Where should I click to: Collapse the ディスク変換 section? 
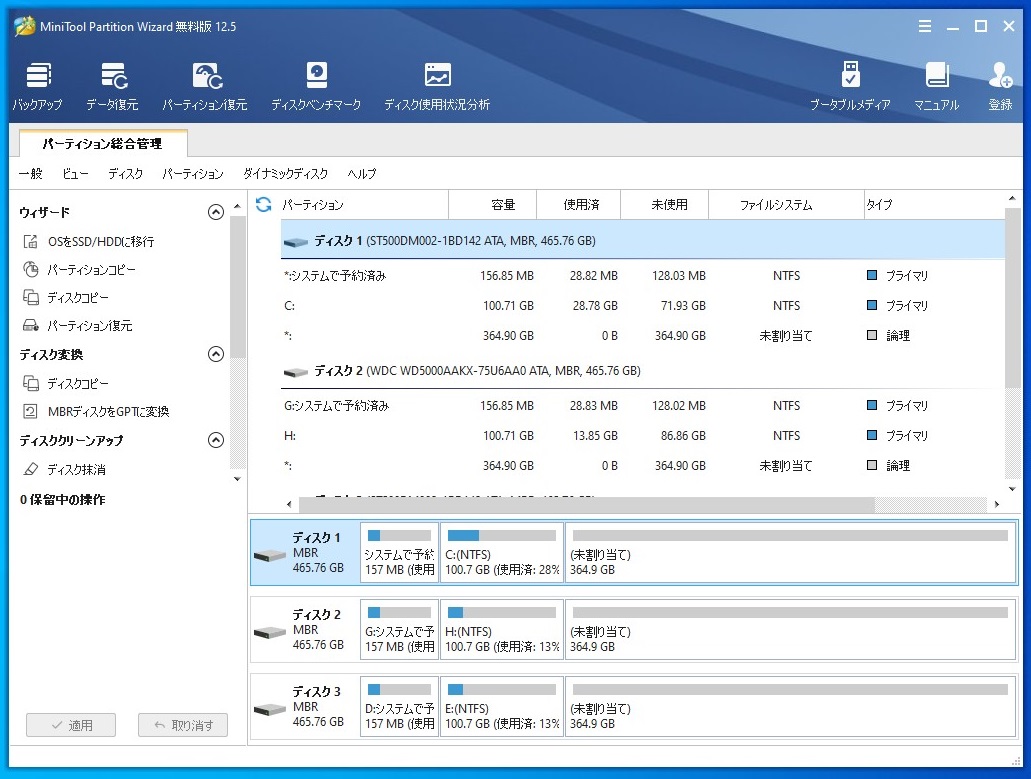tap(216, 354)
